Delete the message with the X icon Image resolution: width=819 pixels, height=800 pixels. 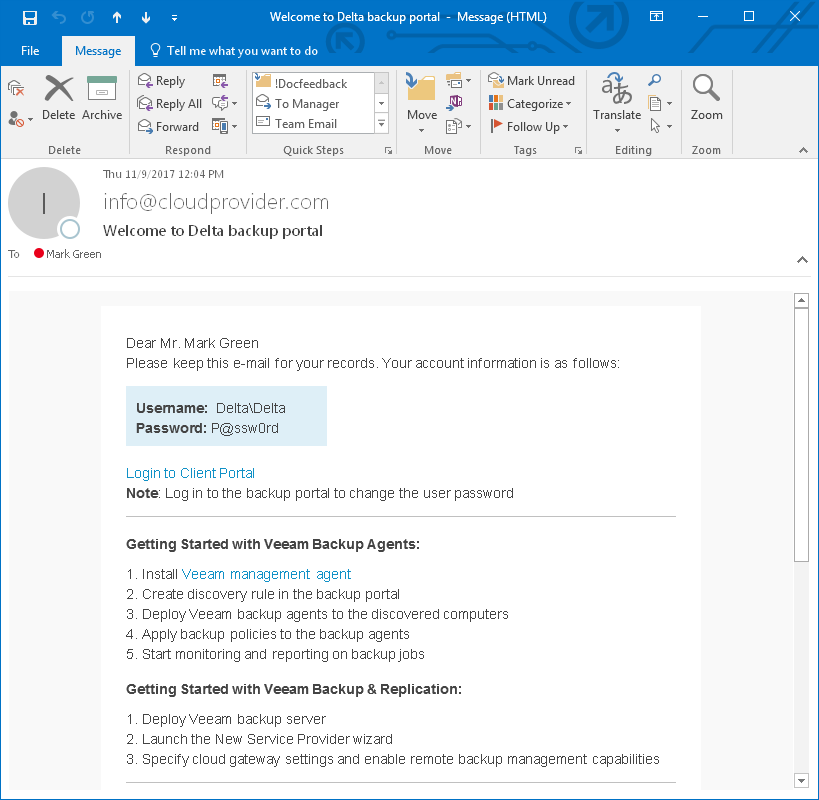[58, 98]
